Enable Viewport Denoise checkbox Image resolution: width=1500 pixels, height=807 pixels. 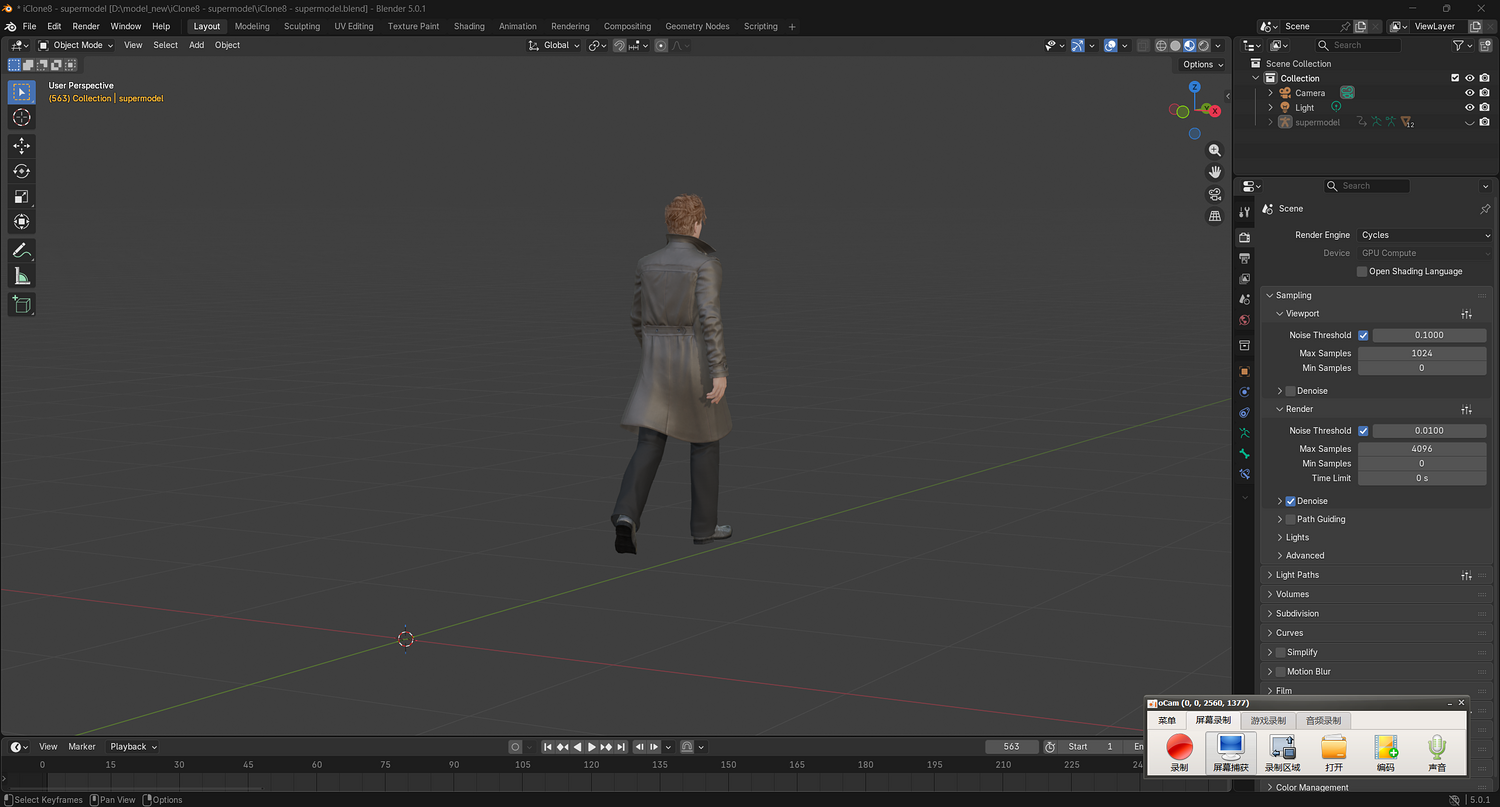tap(1290, 391)
